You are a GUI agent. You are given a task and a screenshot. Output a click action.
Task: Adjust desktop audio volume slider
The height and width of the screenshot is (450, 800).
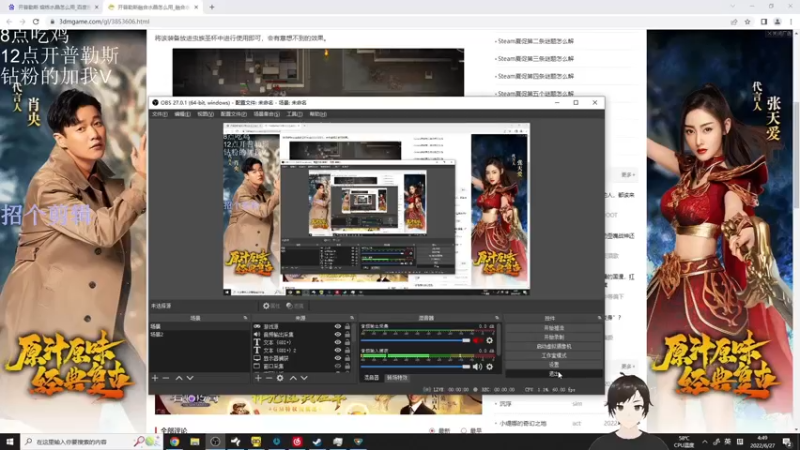(415, 340)
